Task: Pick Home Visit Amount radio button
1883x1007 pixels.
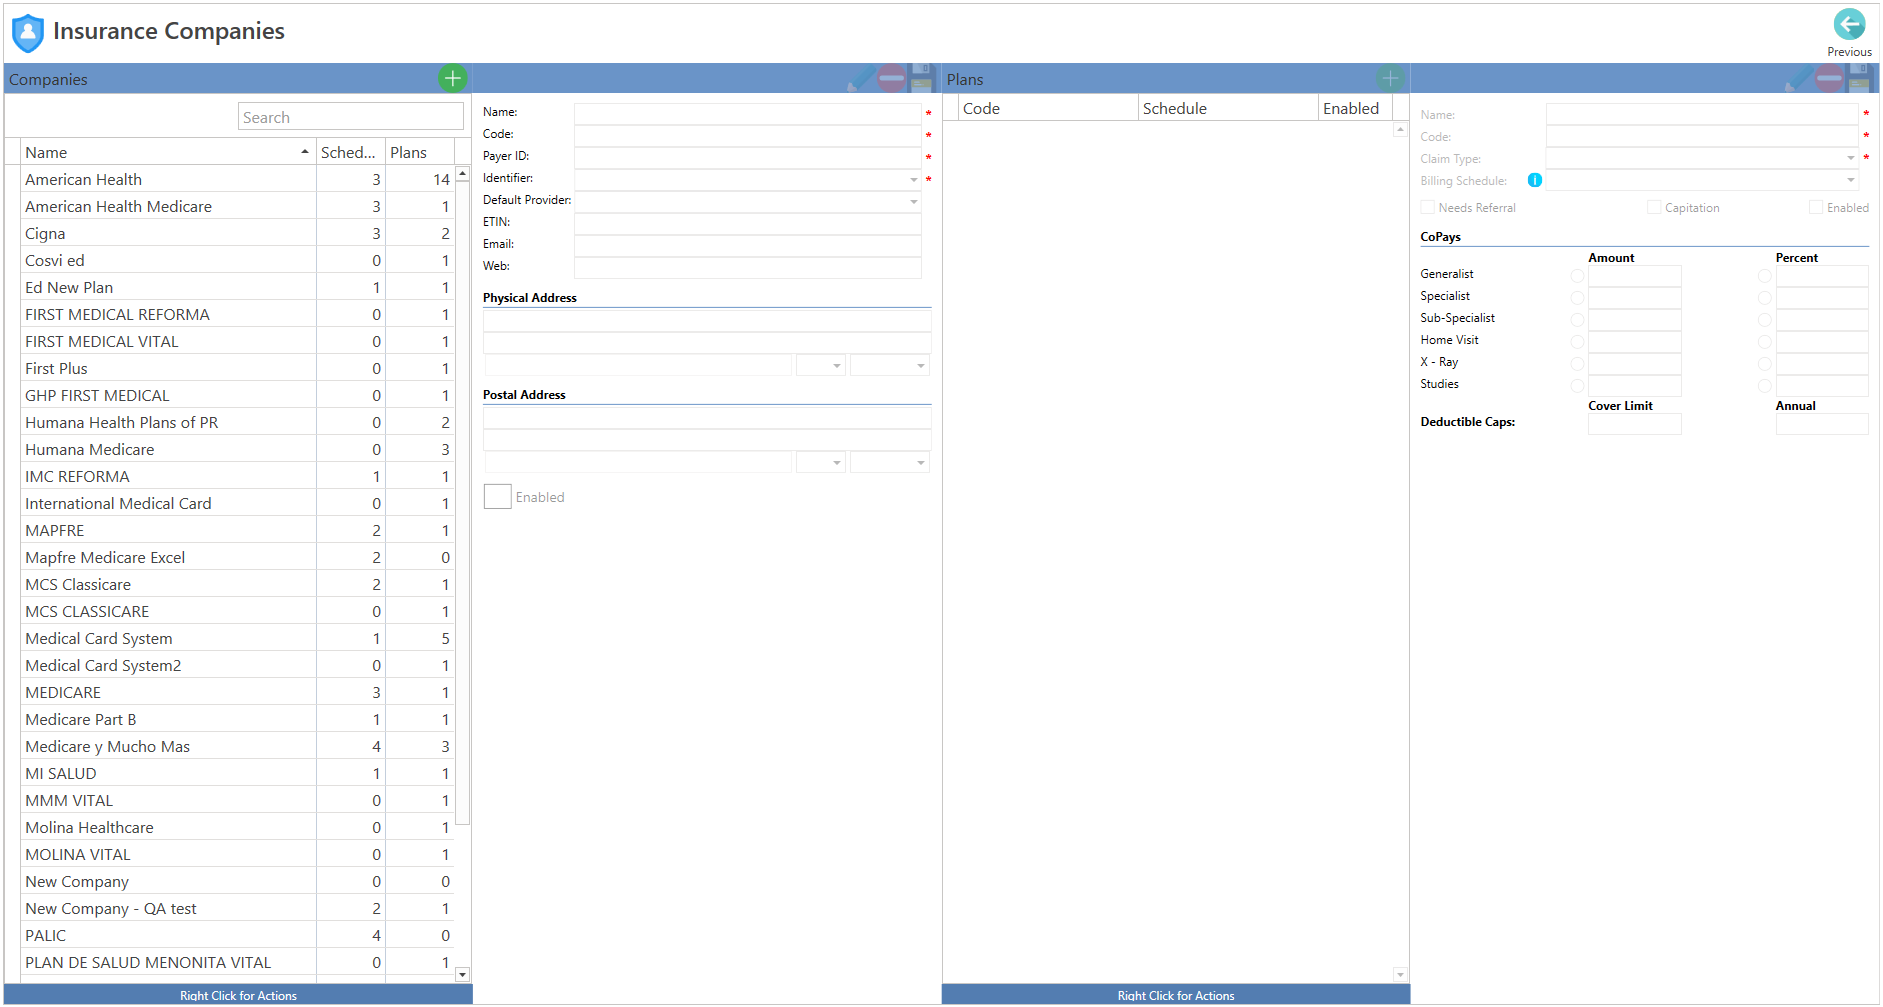Action: pyautogui.click(x=1577, y=342)
